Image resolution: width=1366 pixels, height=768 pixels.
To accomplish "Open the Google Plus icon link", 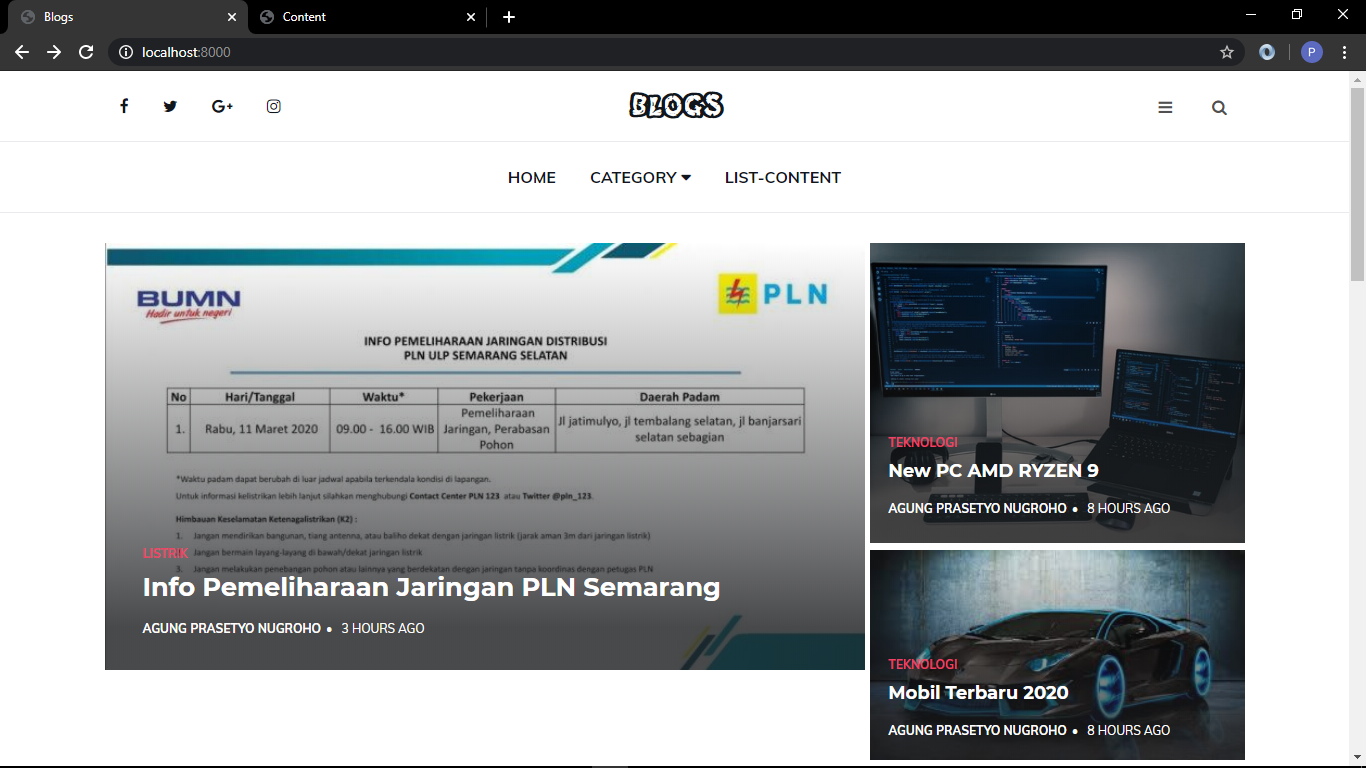I will point(222,106).
